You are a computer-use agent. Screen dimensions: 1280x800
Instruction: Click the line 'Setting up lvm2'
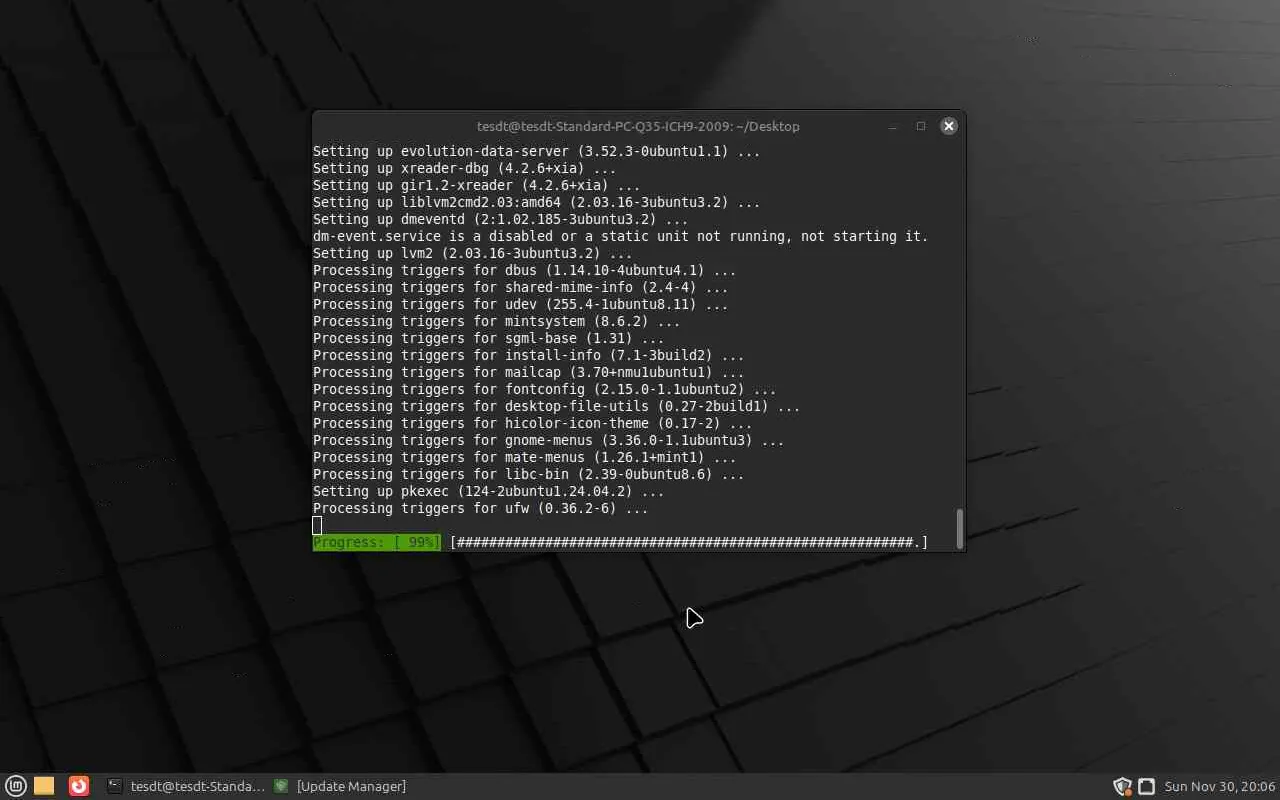point(472,253)
